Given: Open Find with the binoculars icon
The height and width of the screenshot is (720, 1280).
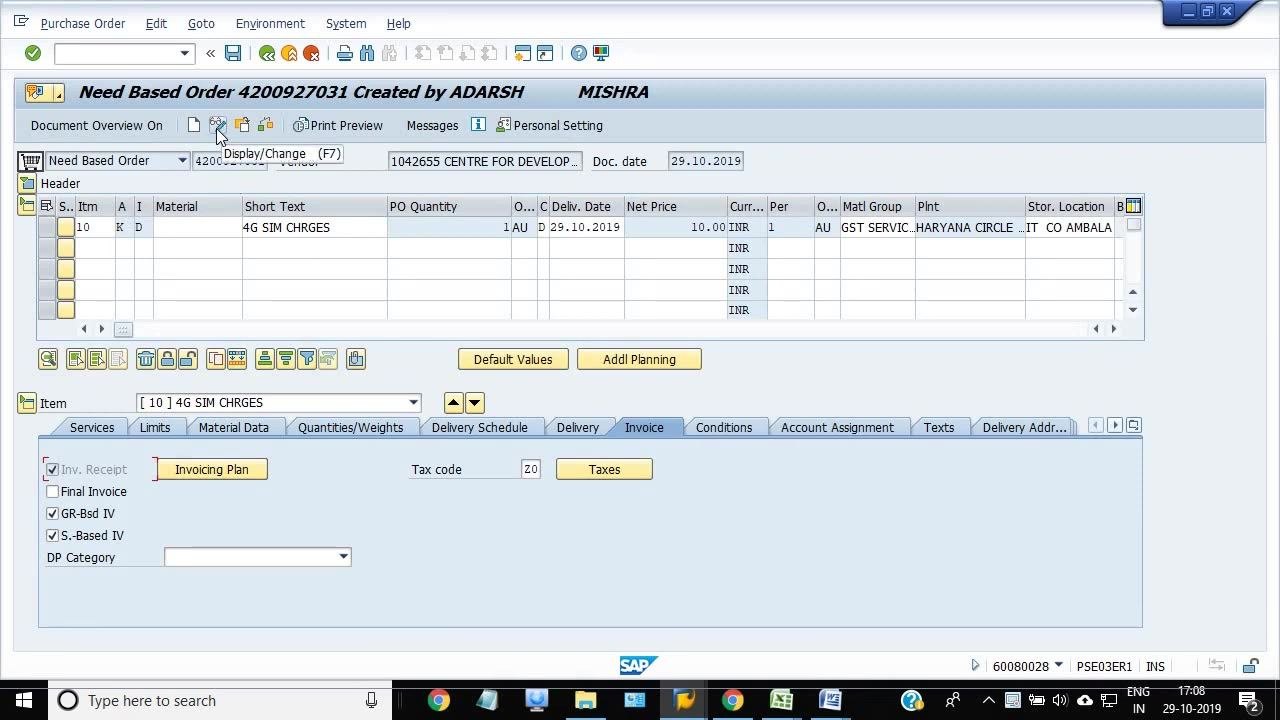Looking at the screenshot, I should click(367, 53).
